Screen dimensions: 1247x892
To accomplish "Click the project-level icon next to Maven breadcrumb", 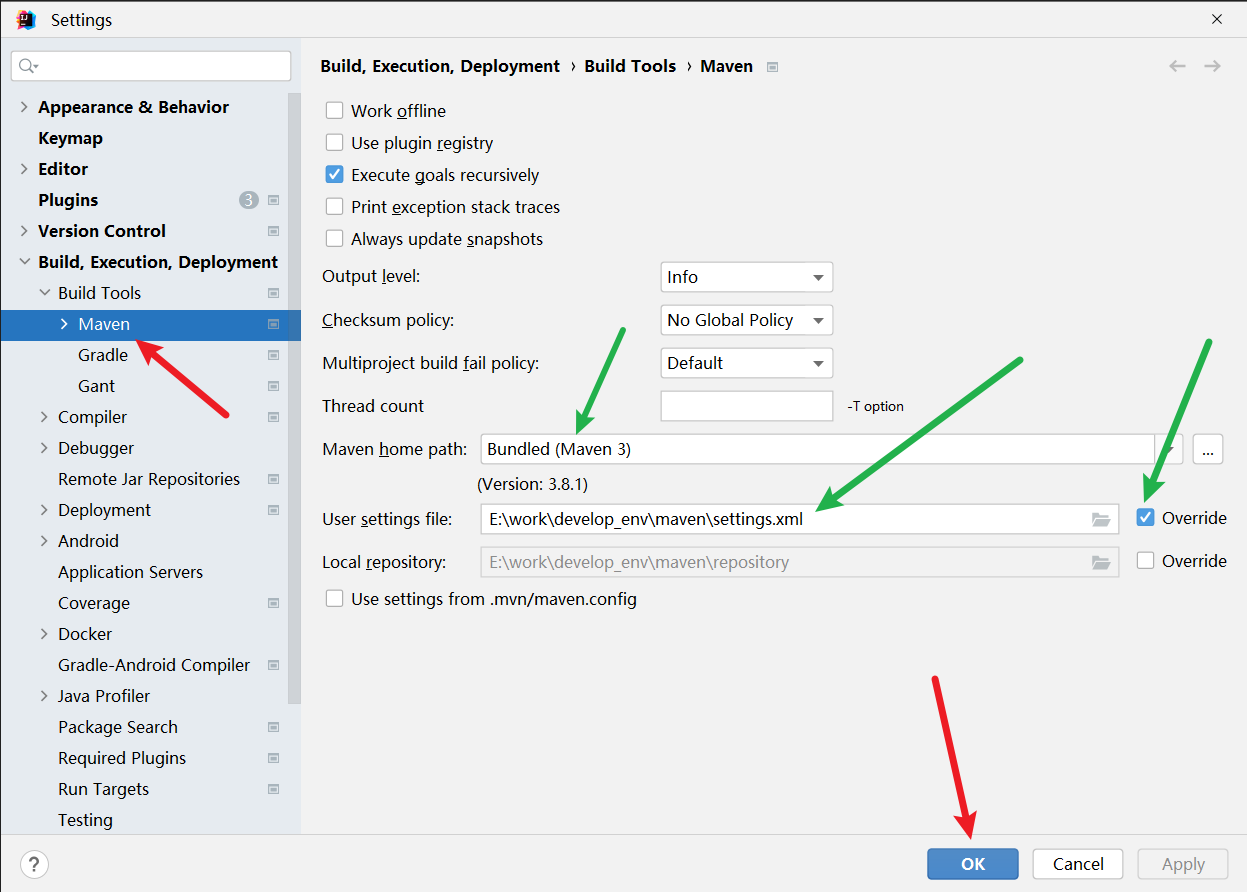I will pyautogui.click(x=772, y=67).
